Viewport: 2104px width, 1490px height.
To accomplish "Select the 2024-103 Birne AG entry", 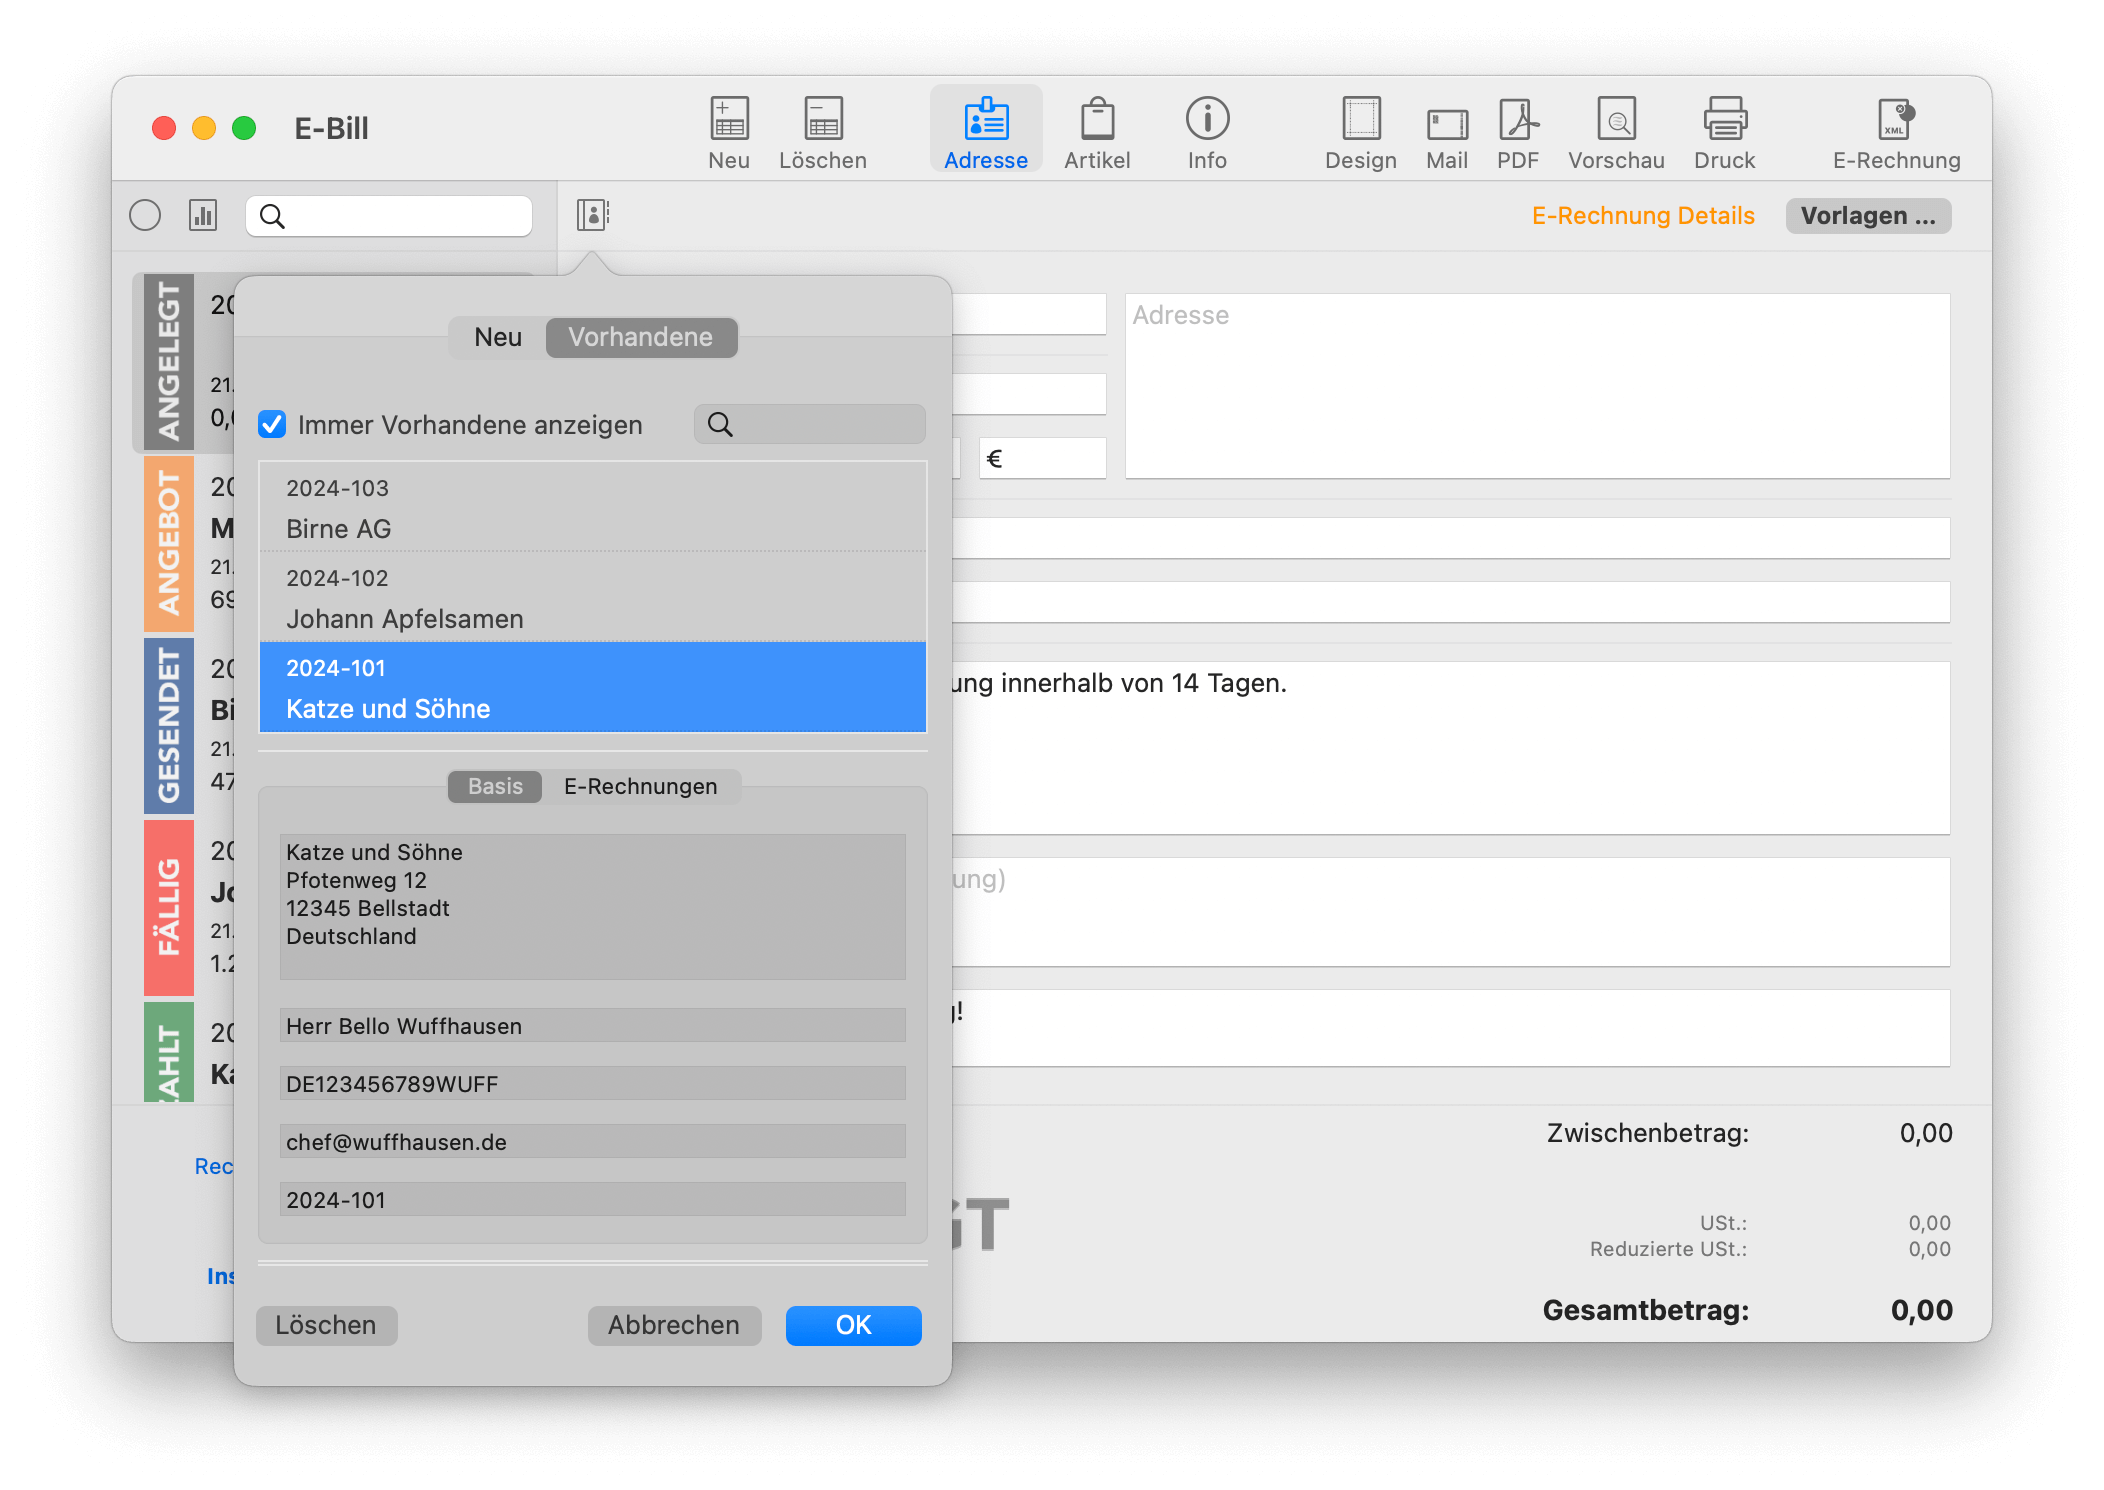I will click(592, 507).
